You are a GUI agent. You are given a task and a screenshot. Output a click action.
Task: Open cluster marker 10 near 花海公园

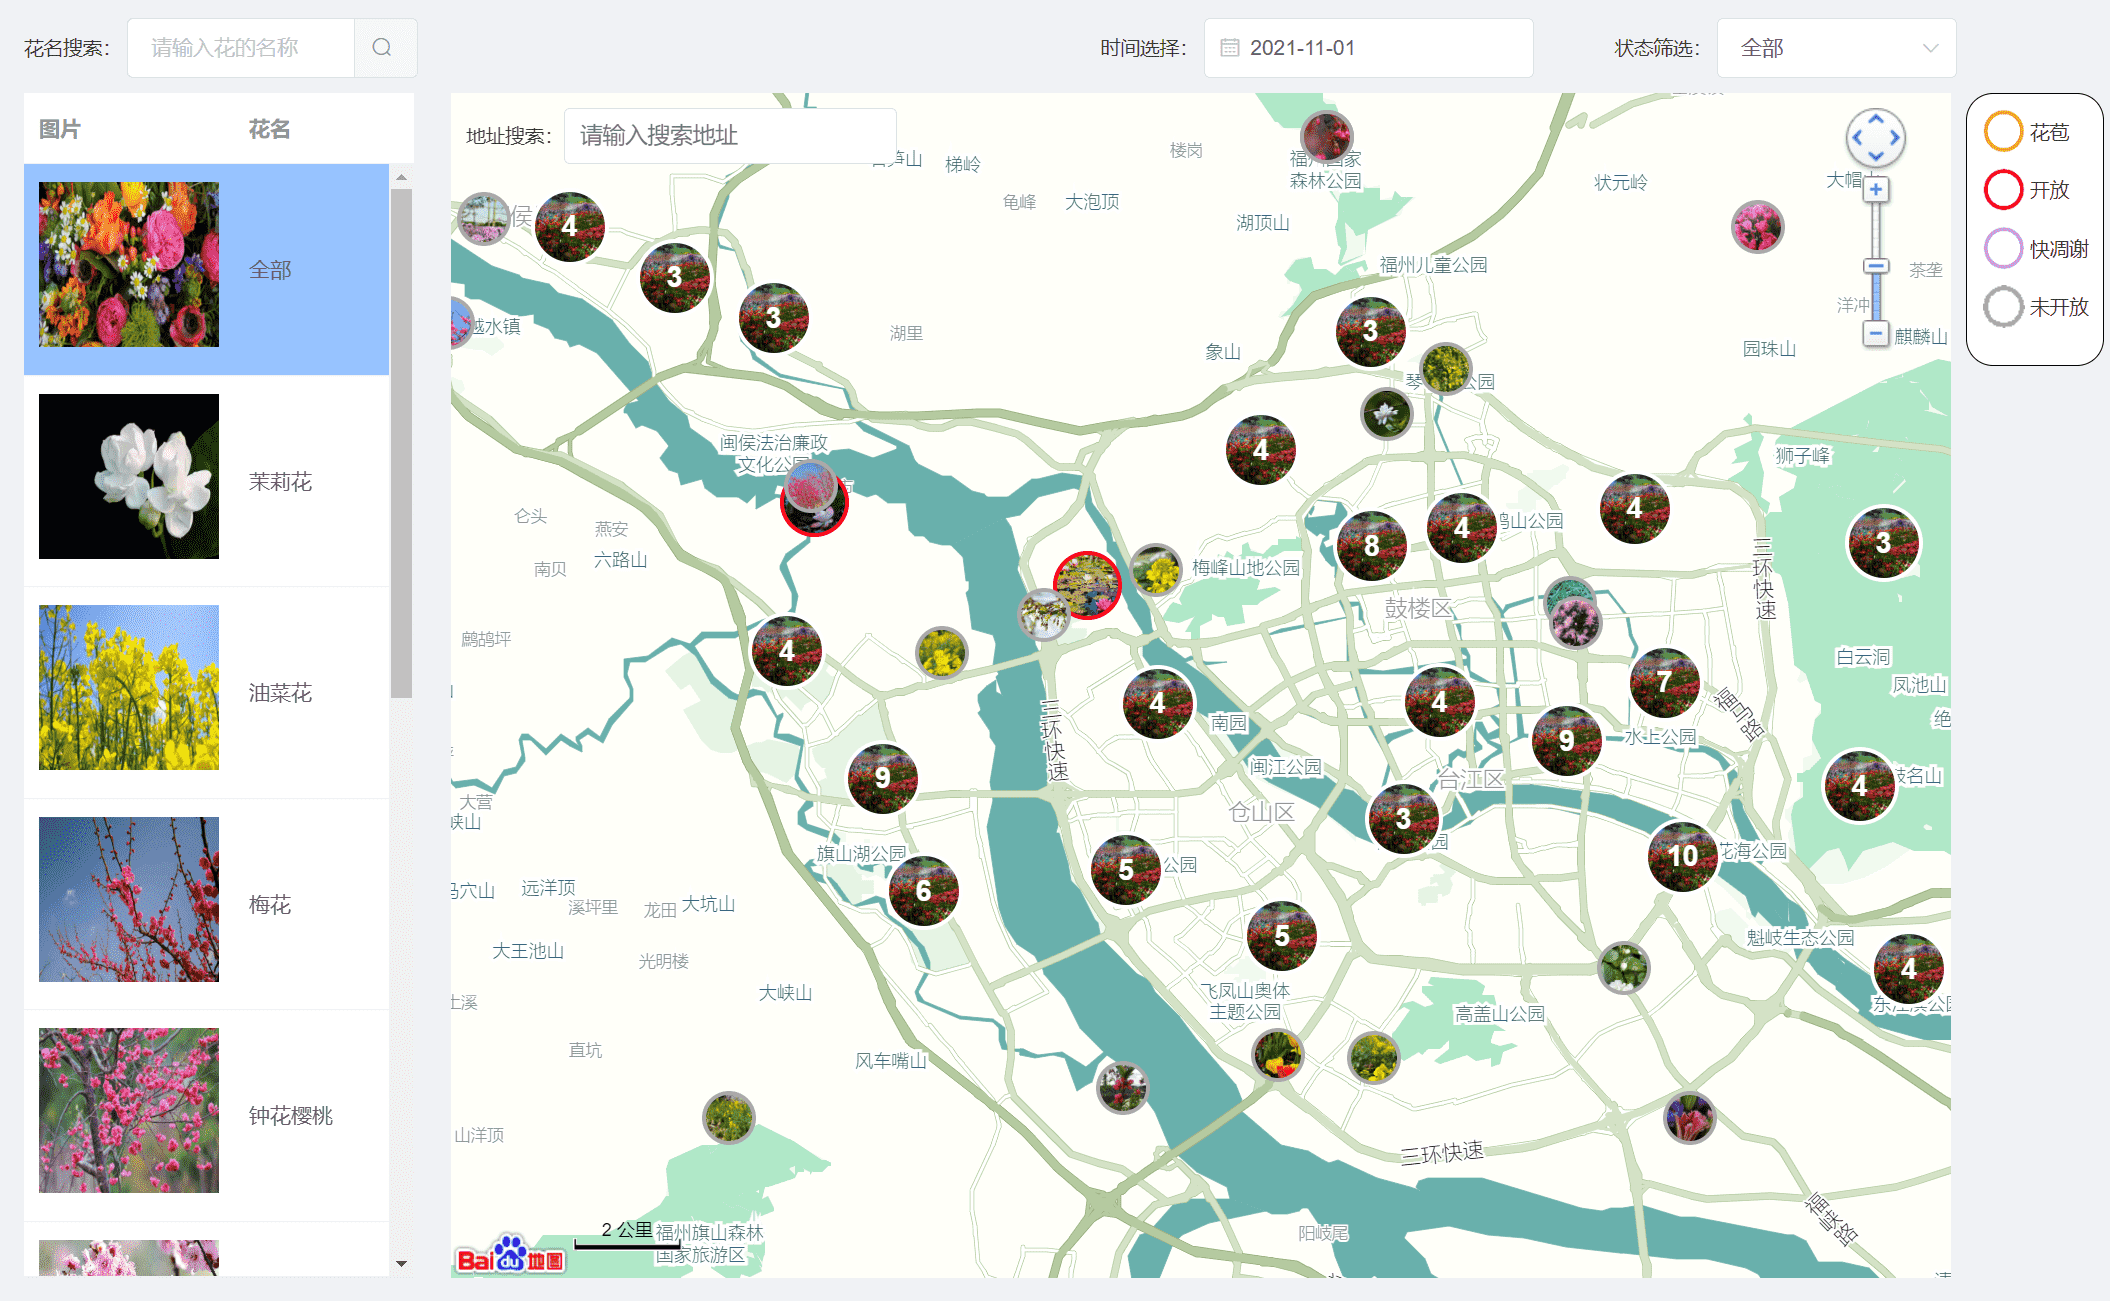click(1683, 856)
